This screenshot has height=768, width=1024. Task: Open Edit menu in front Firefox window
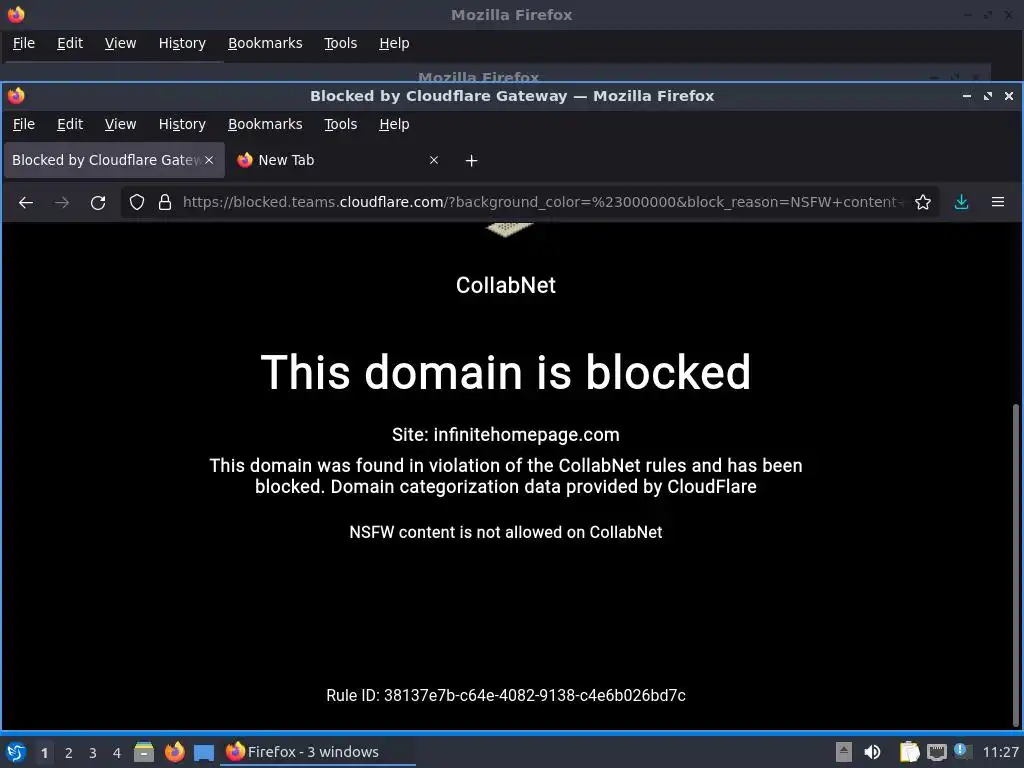[x=70, y=124]
